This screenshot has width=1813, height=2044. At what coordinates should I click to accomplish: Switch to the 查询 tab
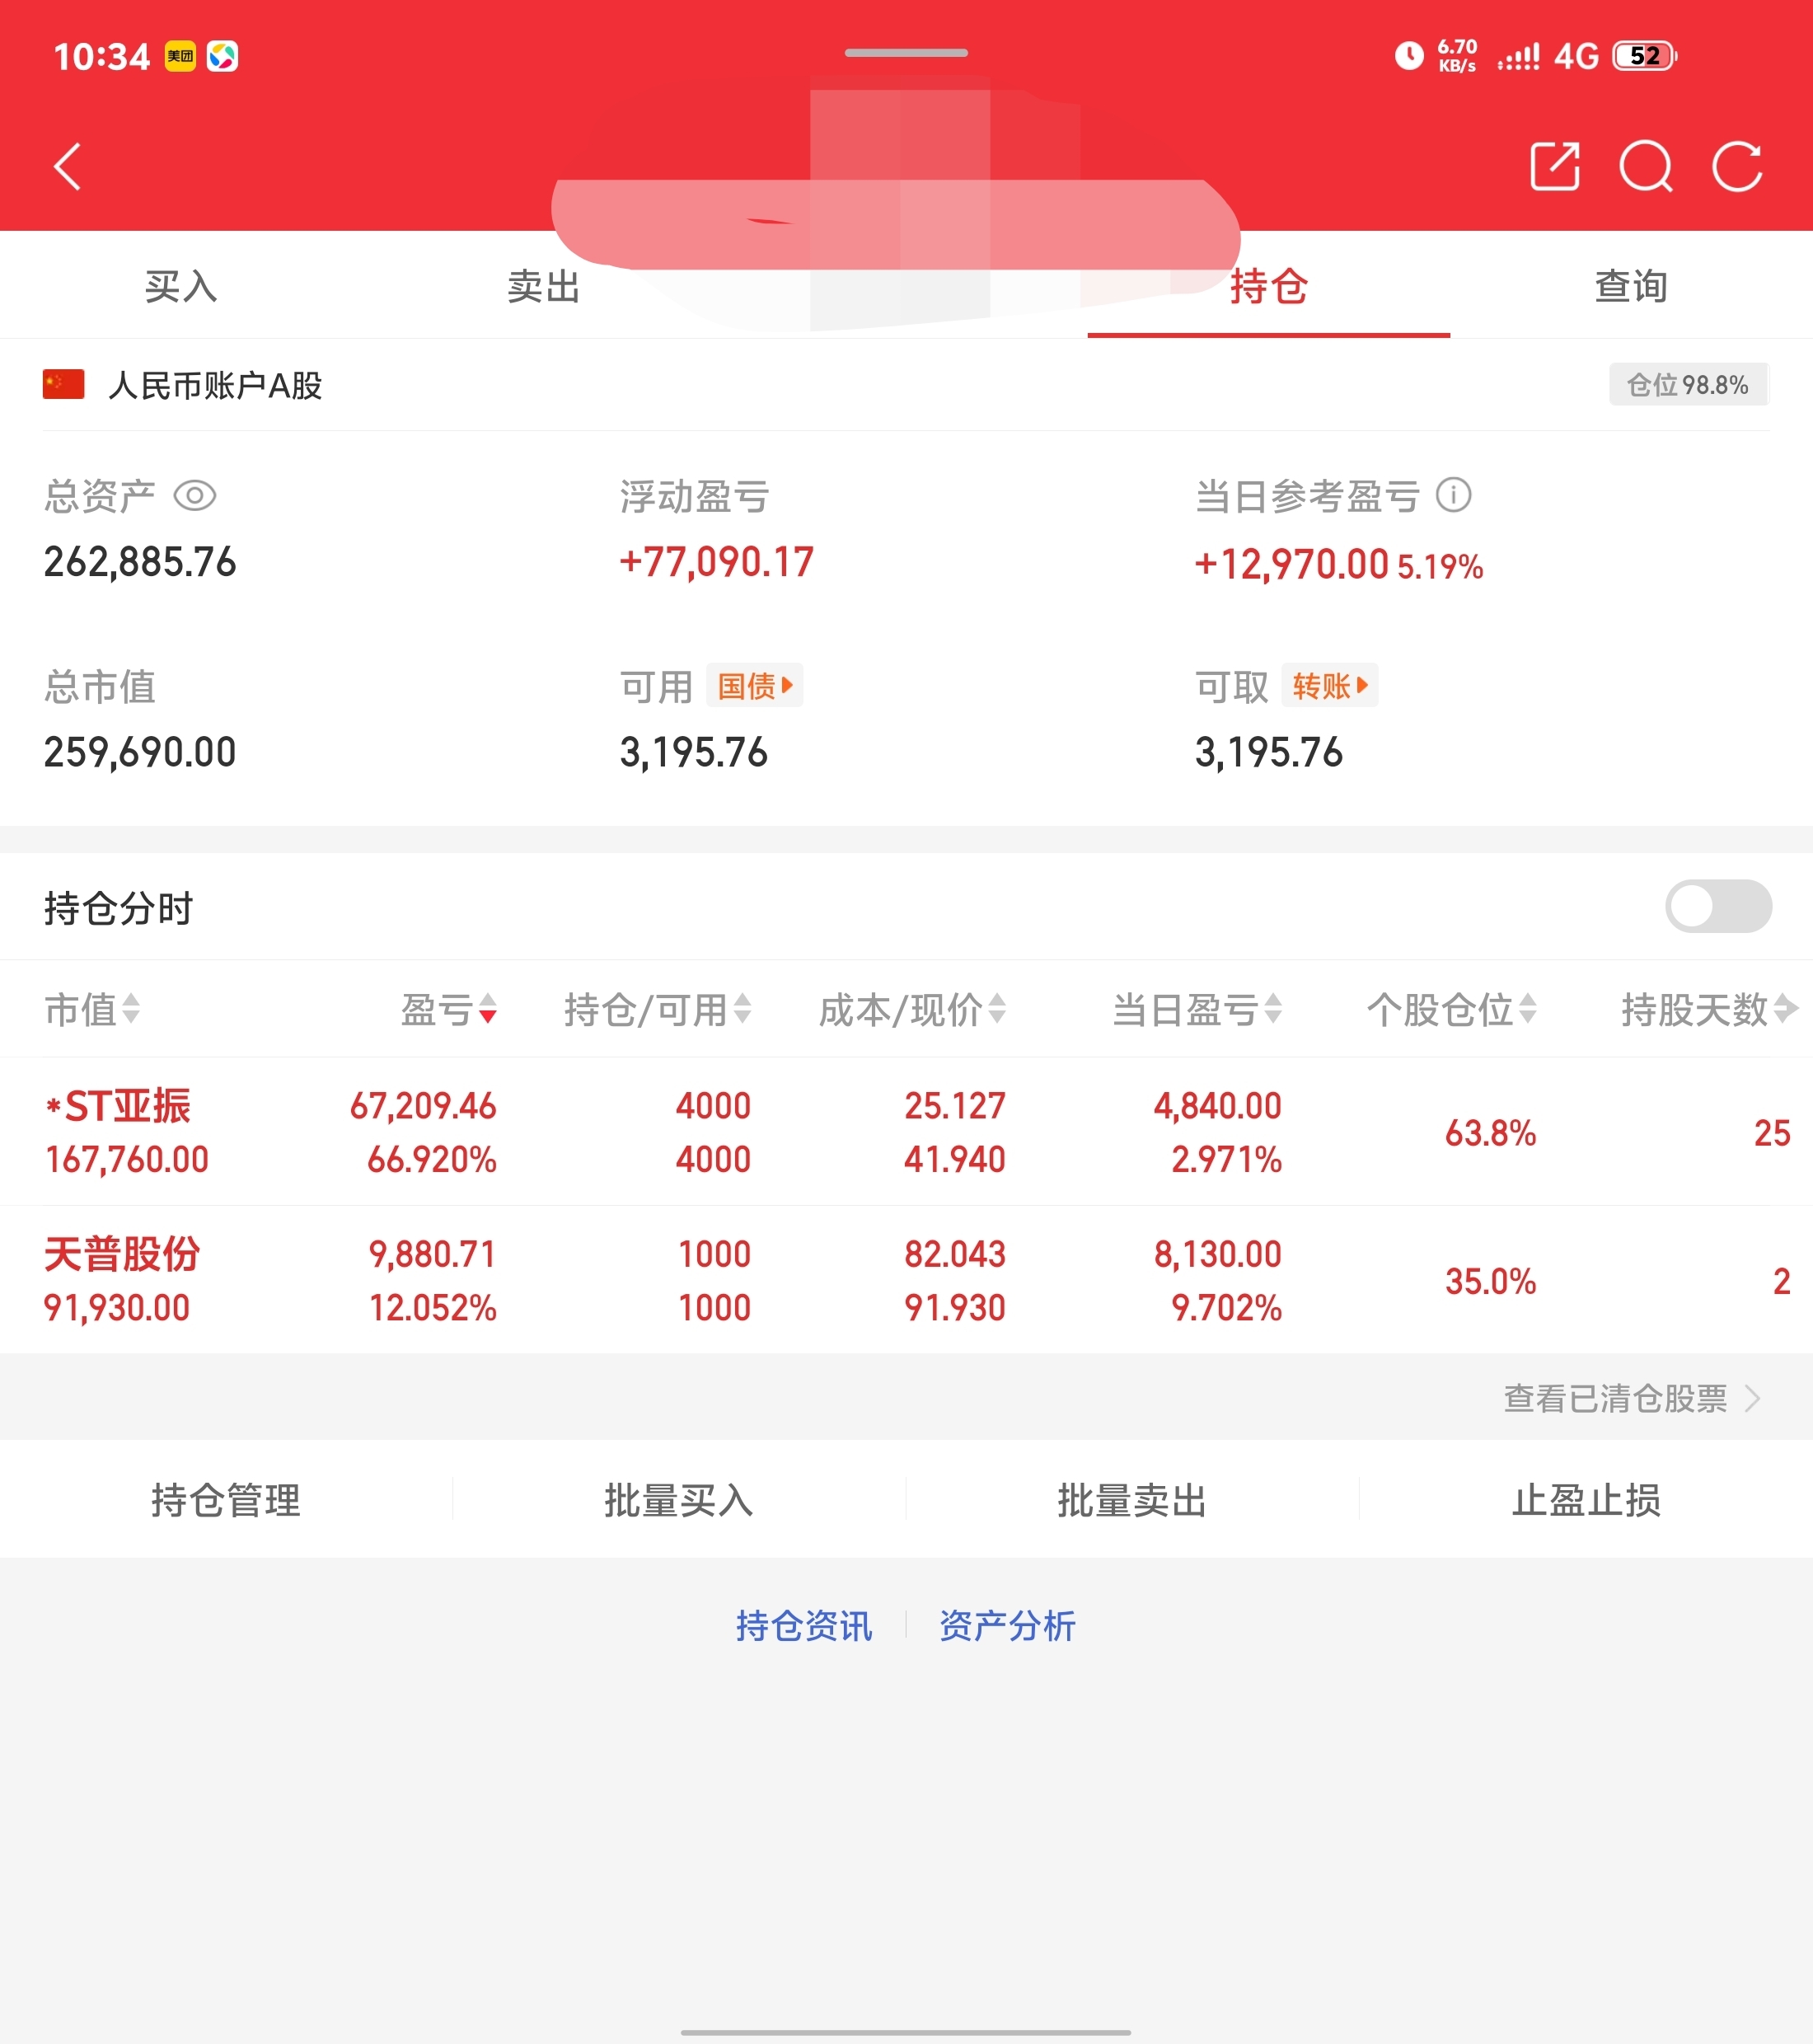[x=1630, y=287]
